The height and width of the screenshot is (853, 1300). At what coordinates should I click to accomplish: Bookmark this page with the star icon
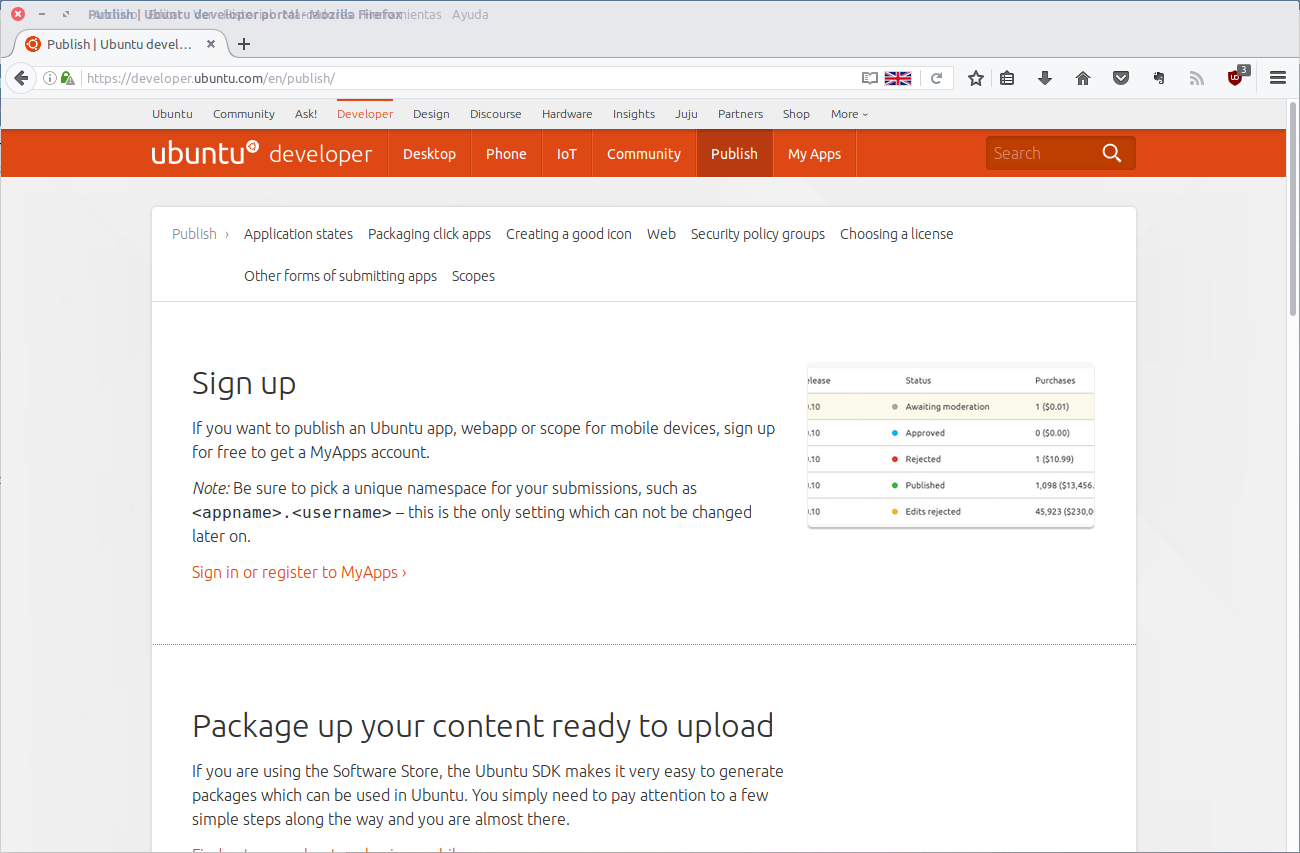click(976, 78)
